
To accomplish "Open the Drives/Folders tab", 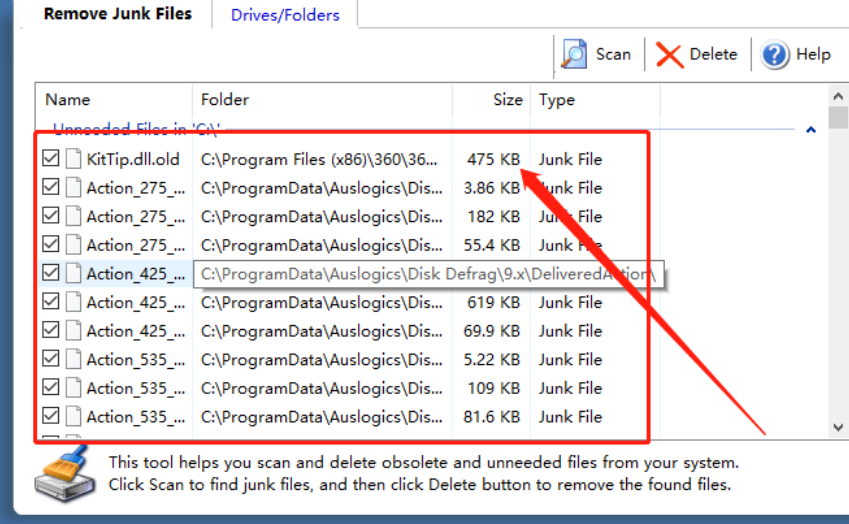I will point(285,15).
